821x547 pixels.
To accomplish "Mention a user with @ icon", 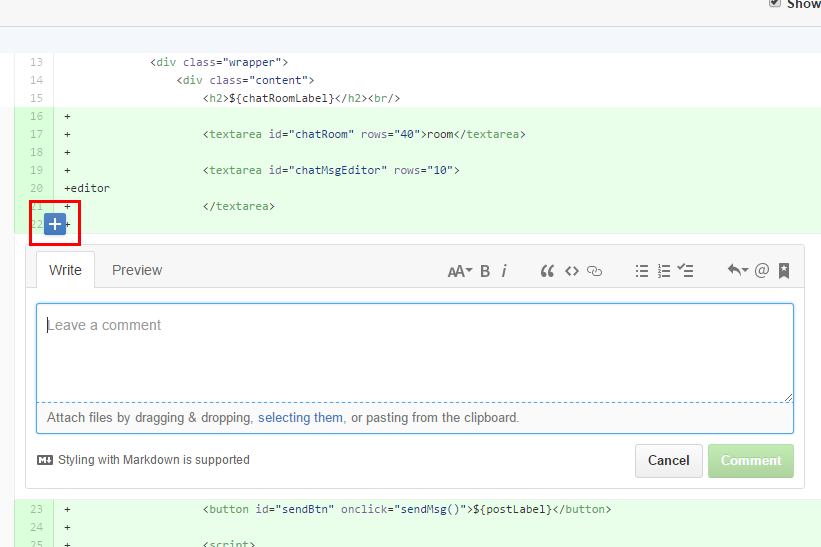I will [x=762, y=271].
